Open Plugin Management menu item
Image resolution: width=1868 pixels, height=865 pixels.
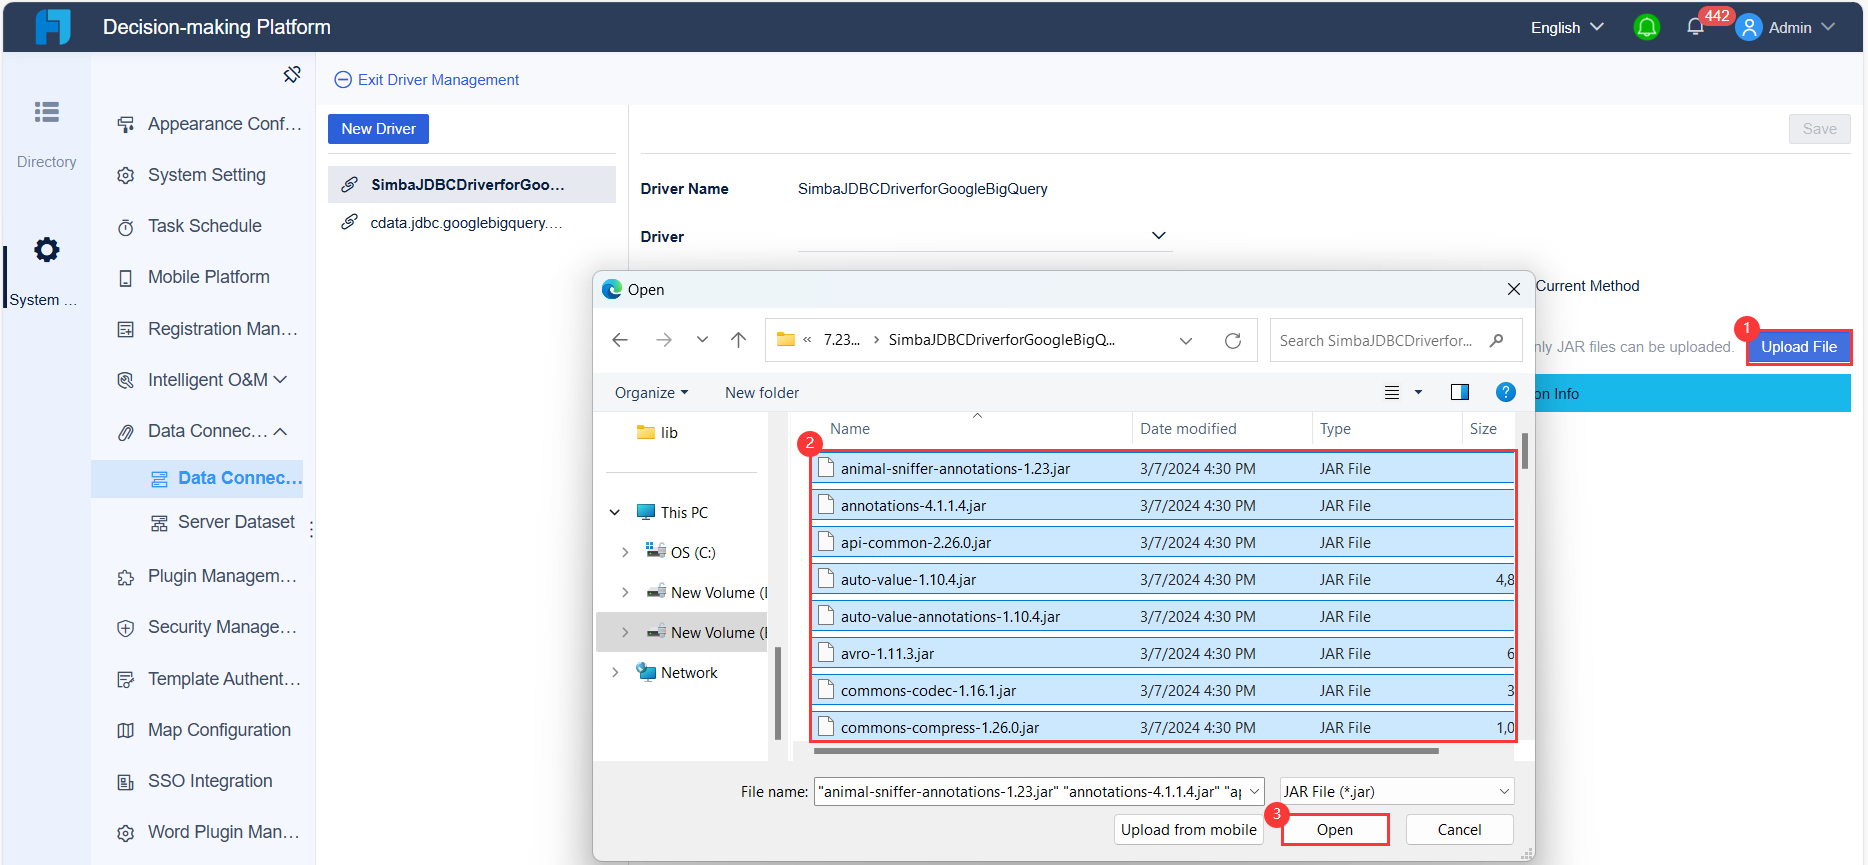[208, 576]
